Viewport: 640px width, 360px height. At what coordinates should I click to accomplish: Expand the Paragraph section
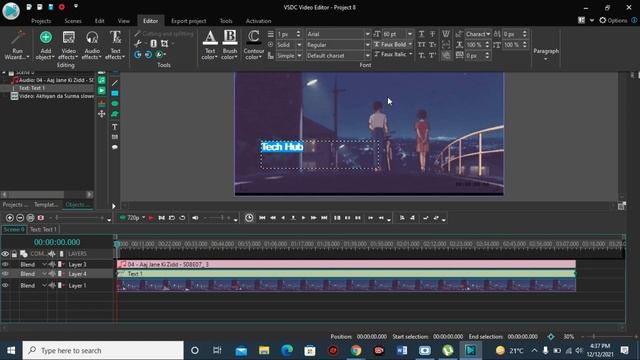pyautogui.click(x=546, y=53)
